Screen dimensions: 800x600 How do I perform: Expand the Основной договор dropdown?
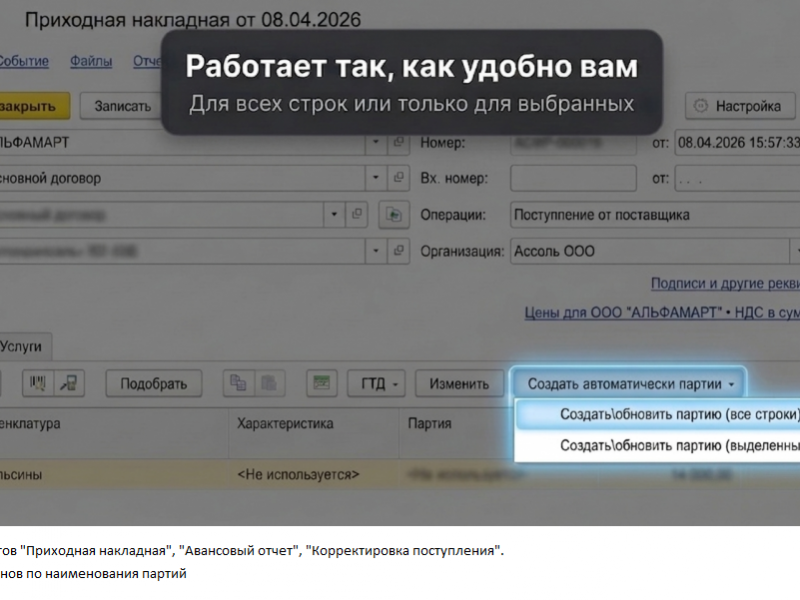(x=376, y=178)
